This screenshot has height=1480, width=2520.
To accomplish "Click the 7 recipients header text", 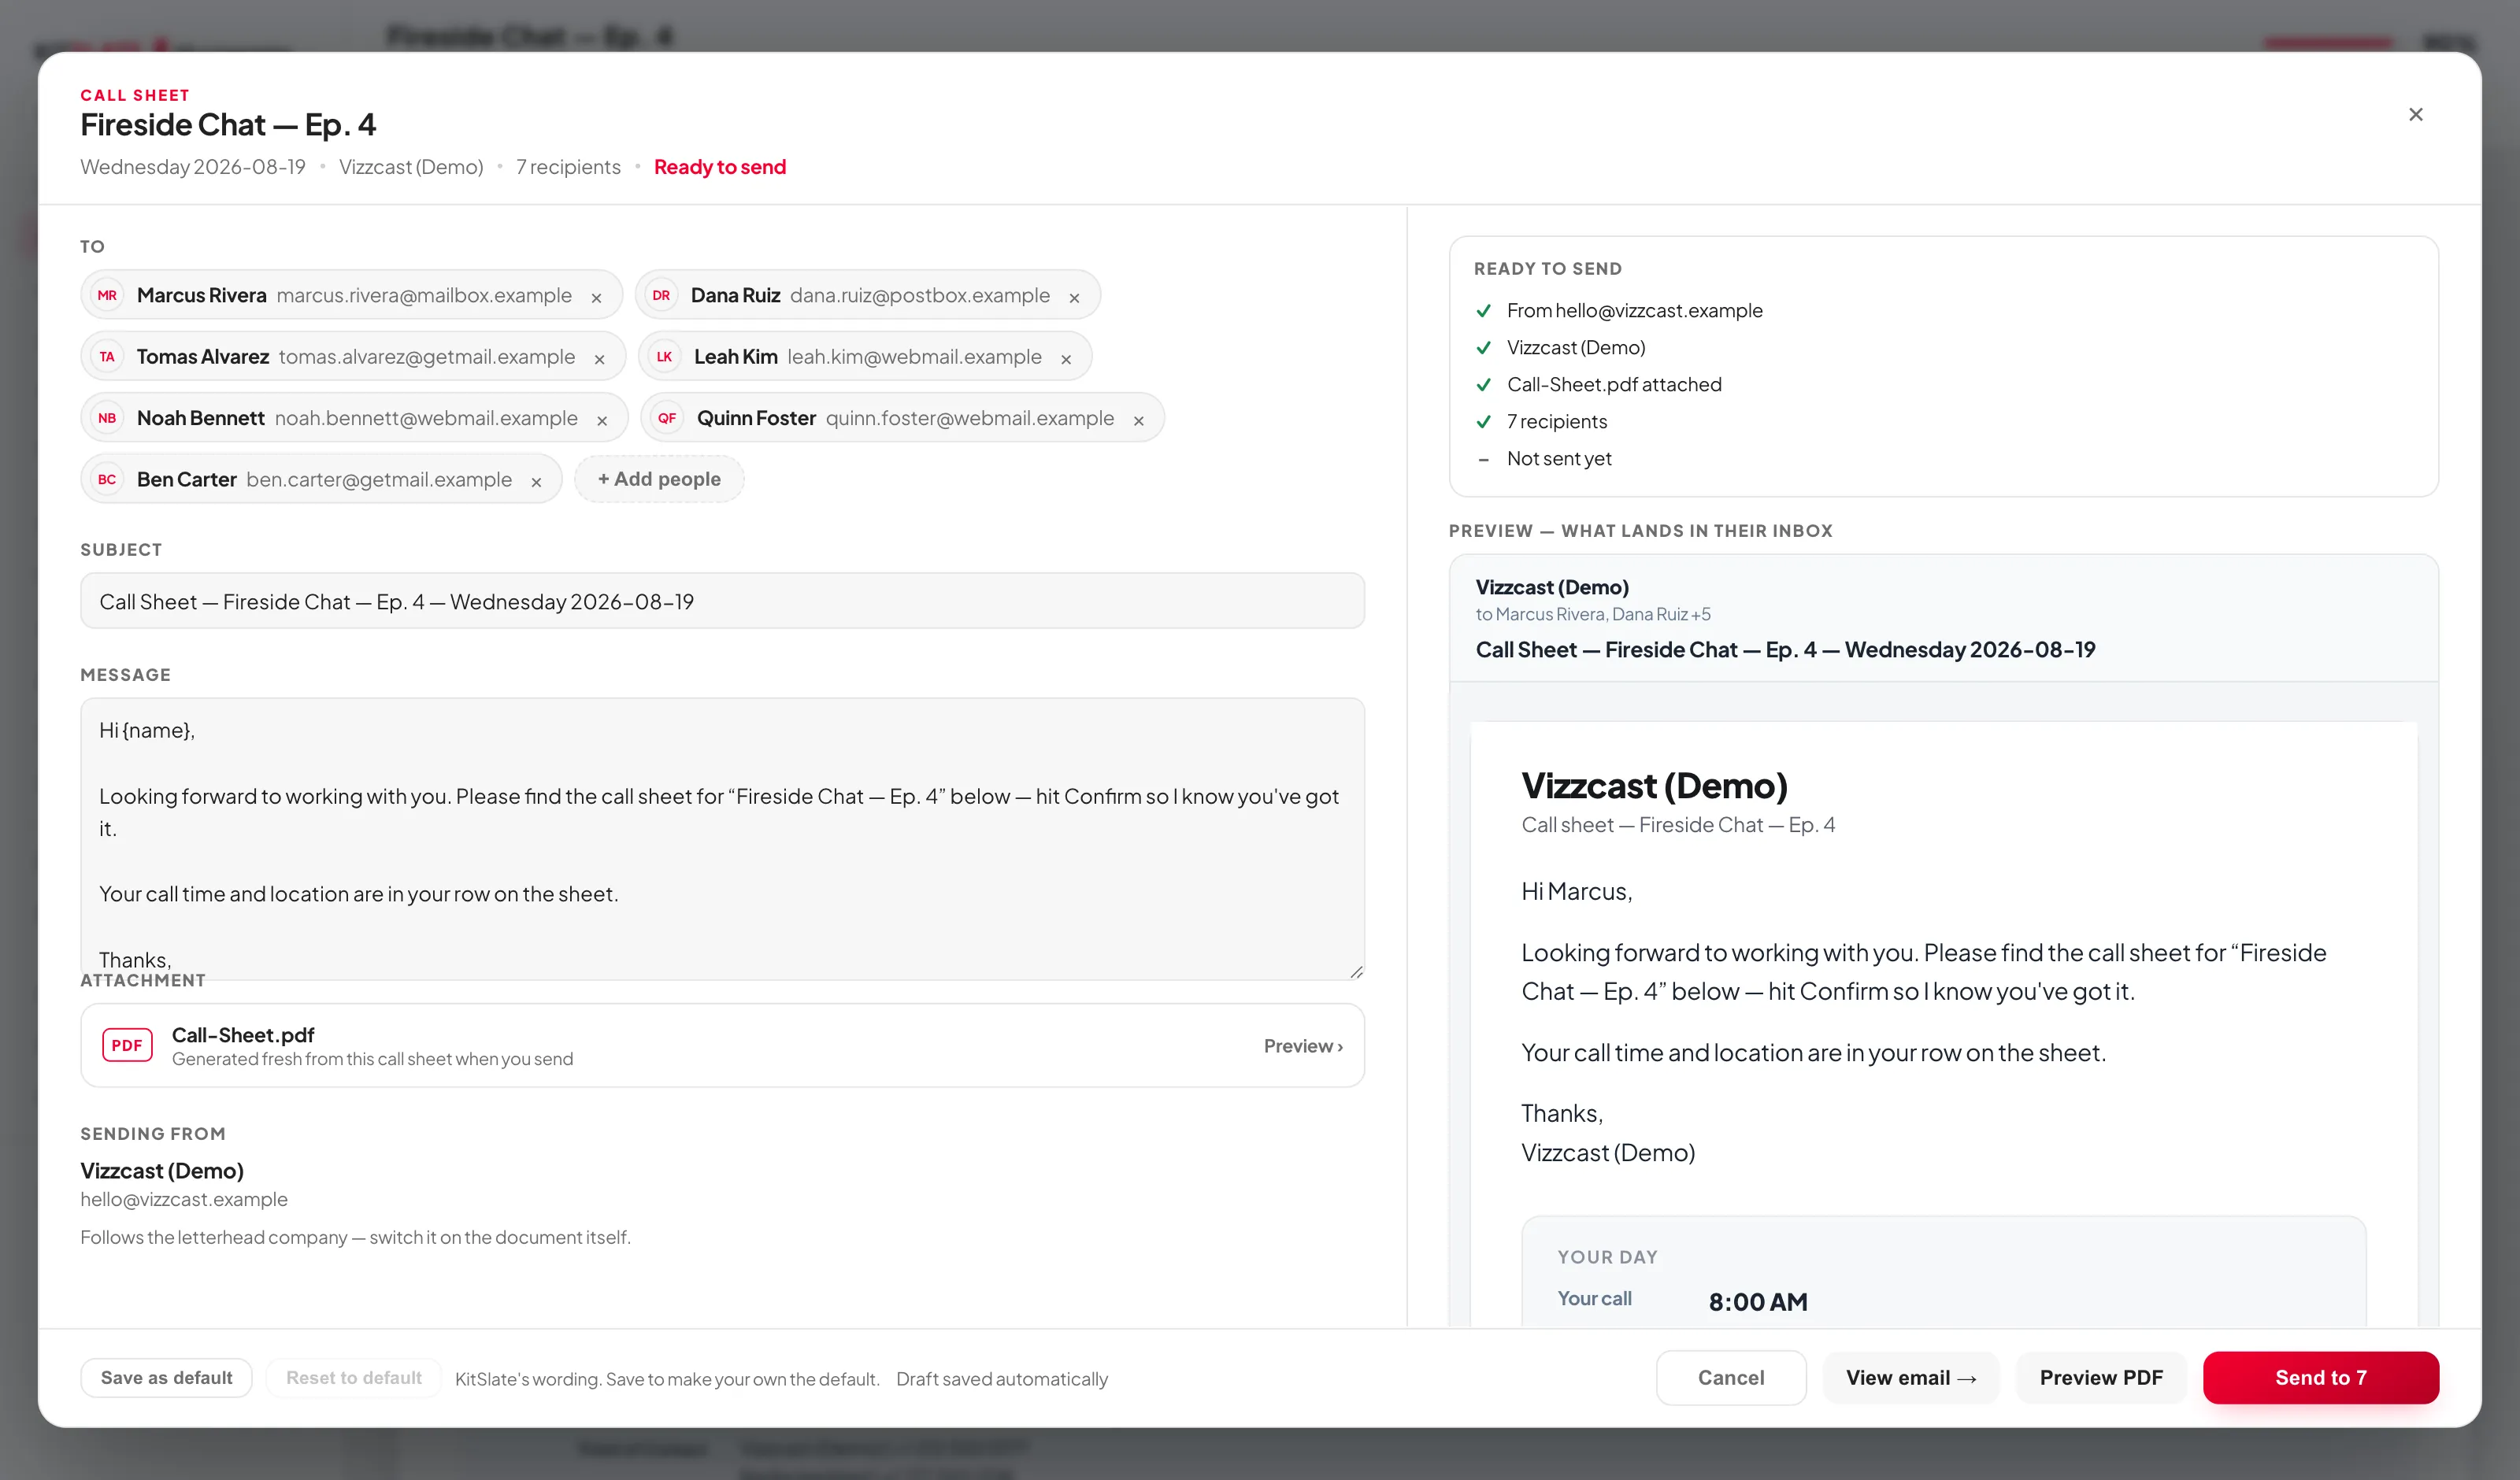I will [x=568, y=167].
